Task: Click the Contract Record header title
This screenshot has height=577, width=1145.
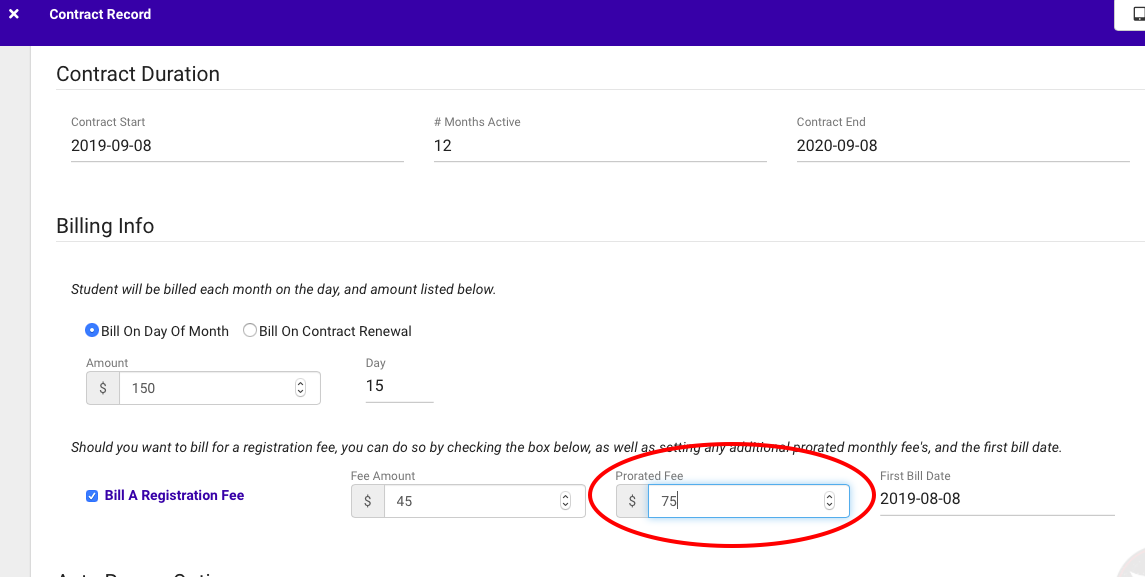Action: [100, 15]
